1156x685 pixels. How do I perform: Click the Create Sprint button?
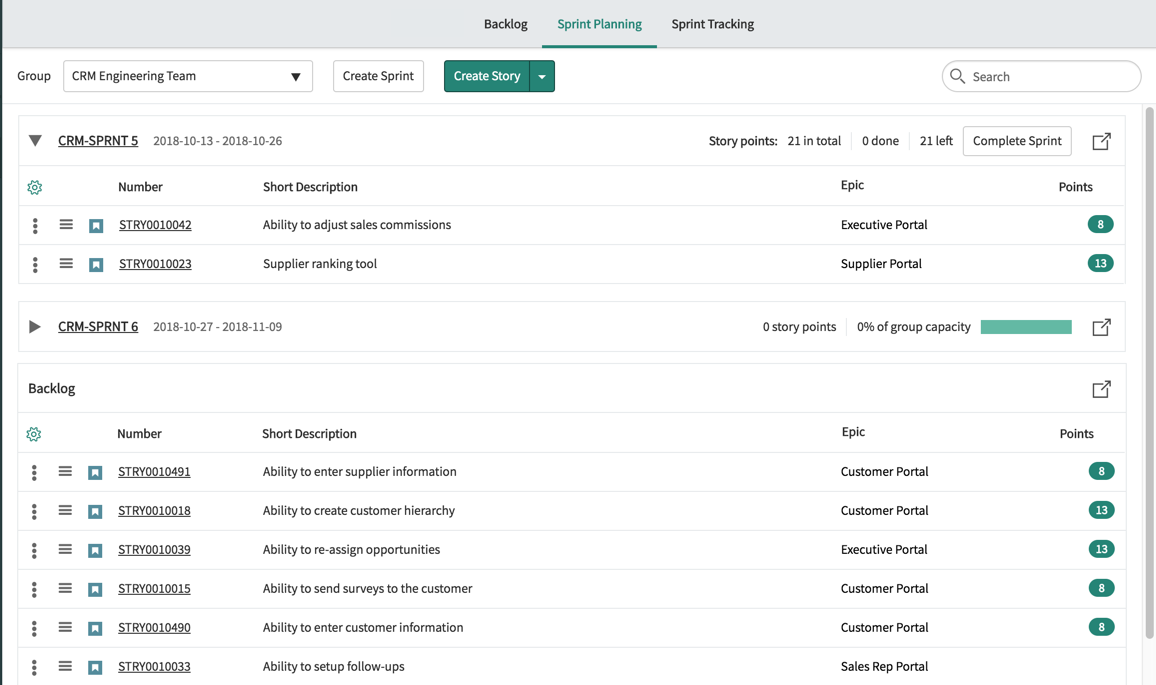pos(378,76)
